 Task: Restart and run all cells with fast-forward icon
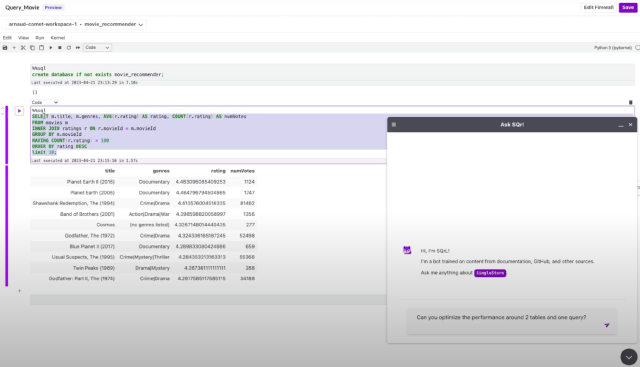pos(78,48)
